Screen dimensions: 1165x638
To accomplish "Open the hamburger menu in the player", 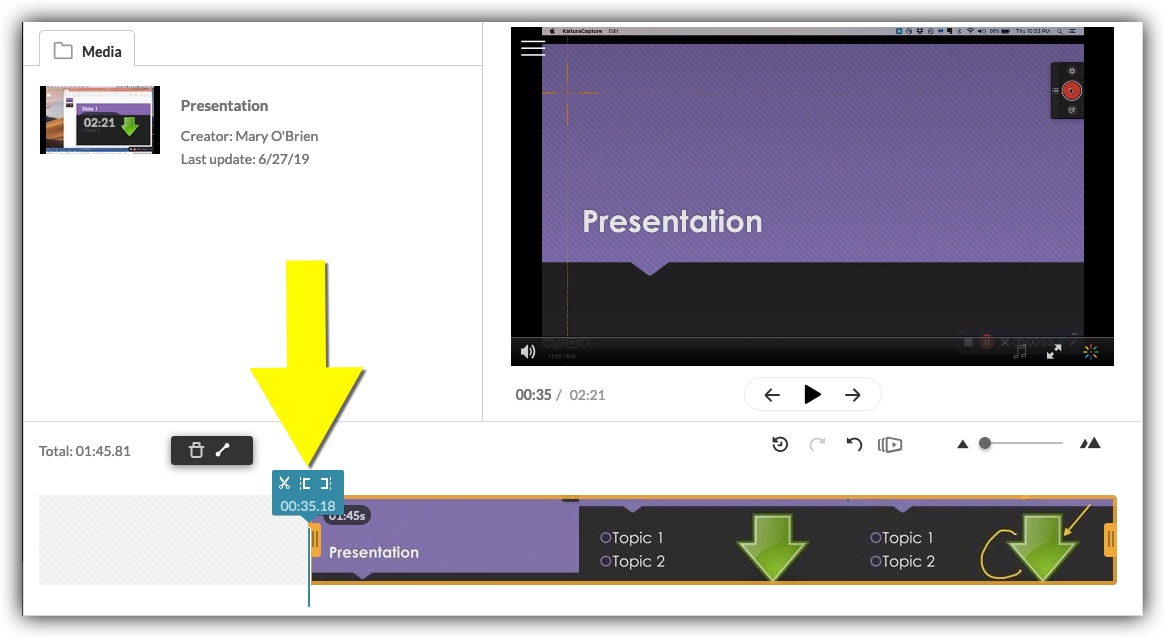I will pyautogui.click(x=533, y=48).
